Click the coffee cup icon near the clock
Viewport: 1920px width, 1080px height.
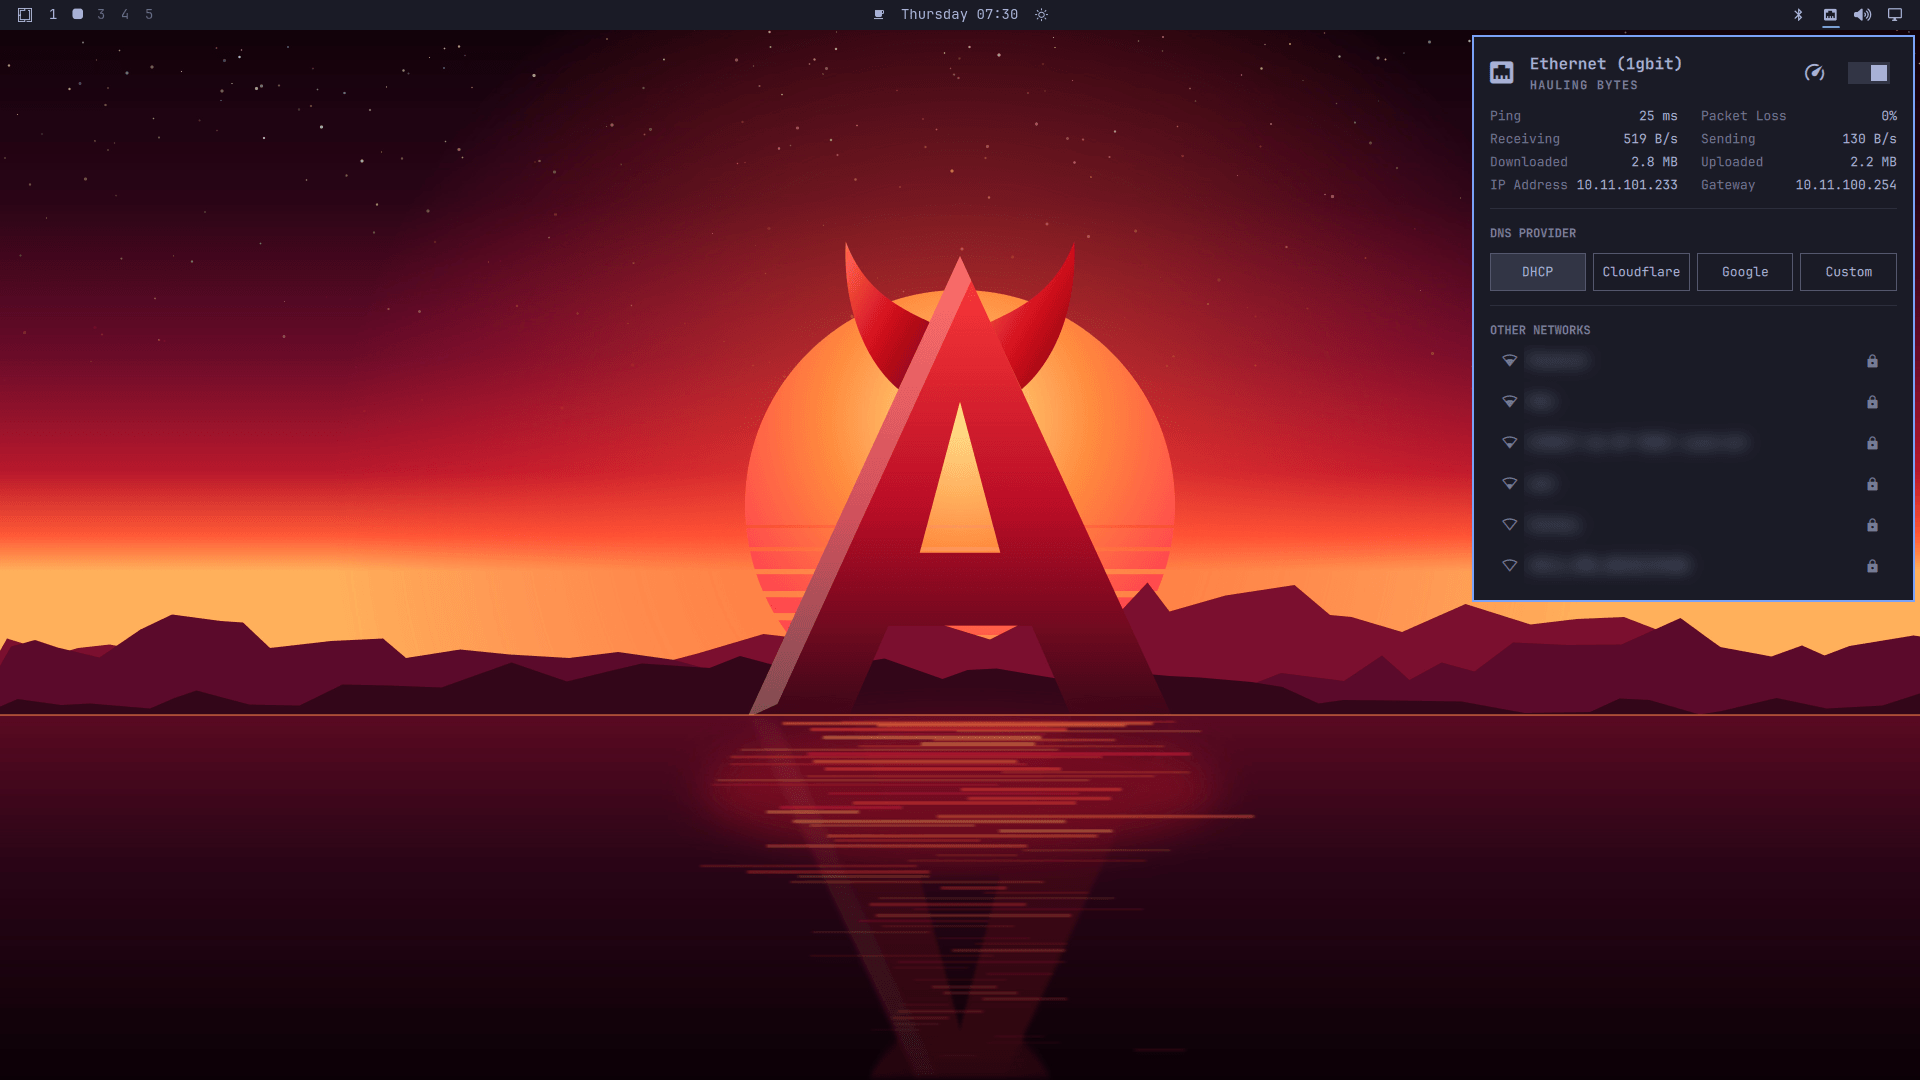coord(879,15)
